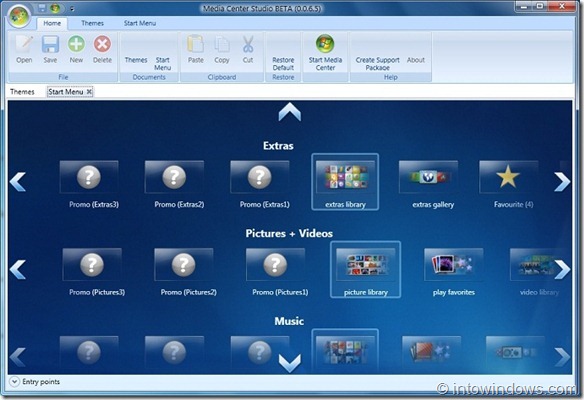Click the quick access Media Center icon
This screenshot has width=584, height=400.
(x=55, y=8)
